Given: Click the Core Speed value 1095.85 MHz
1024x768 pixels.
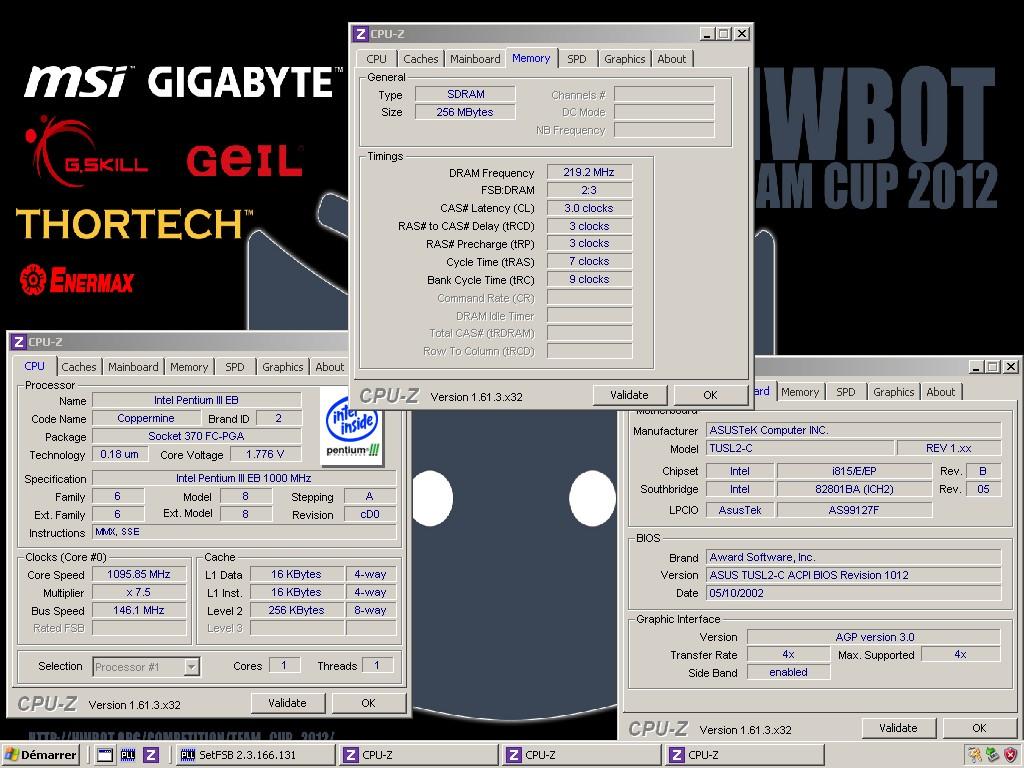Looking at the screenshot, I should click(x=139, y=575).
